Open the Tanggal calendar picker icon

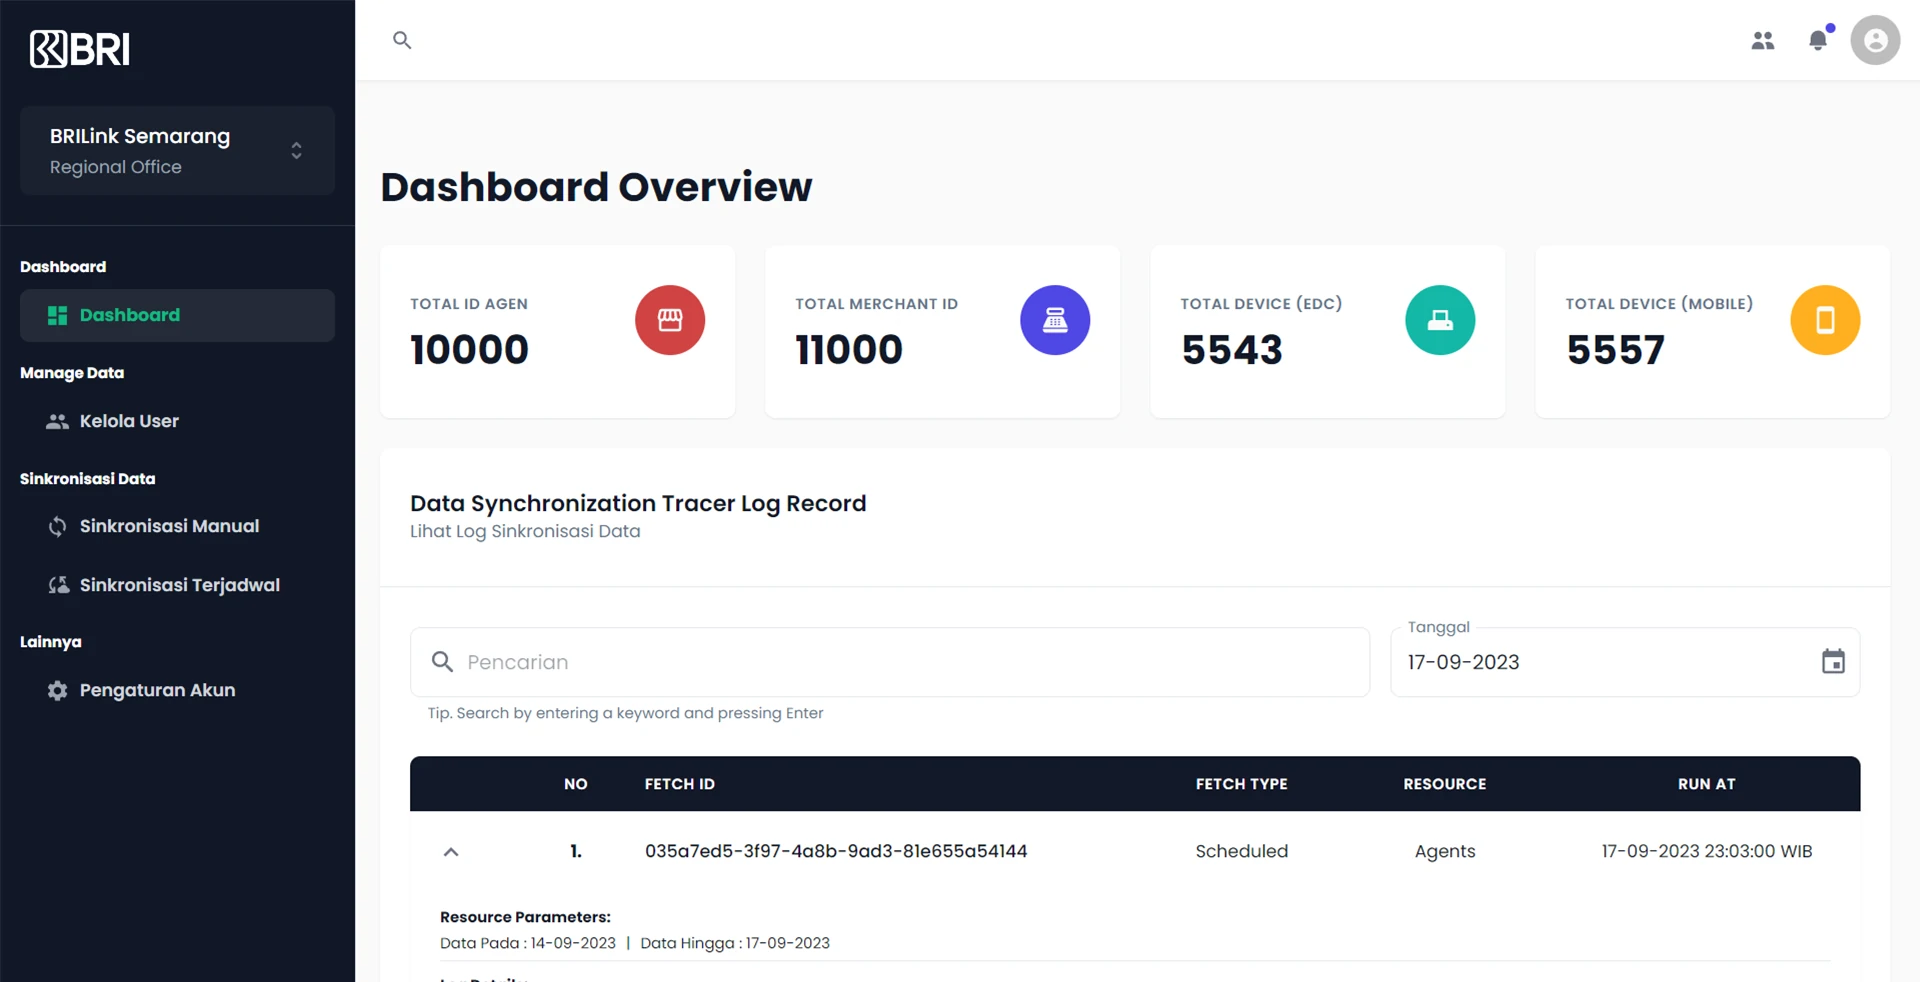click(1832, 662)
